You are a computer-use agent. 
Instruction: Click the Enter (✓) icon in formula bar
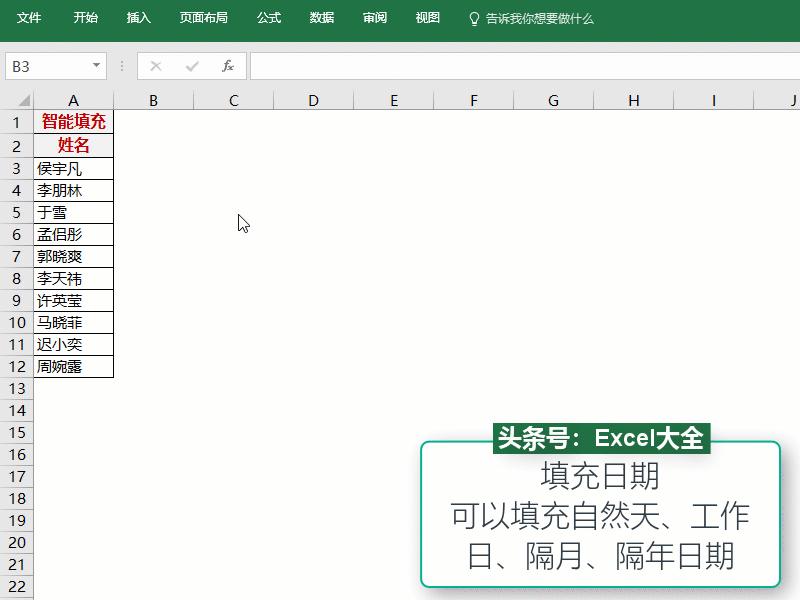[x=190, y=65]
